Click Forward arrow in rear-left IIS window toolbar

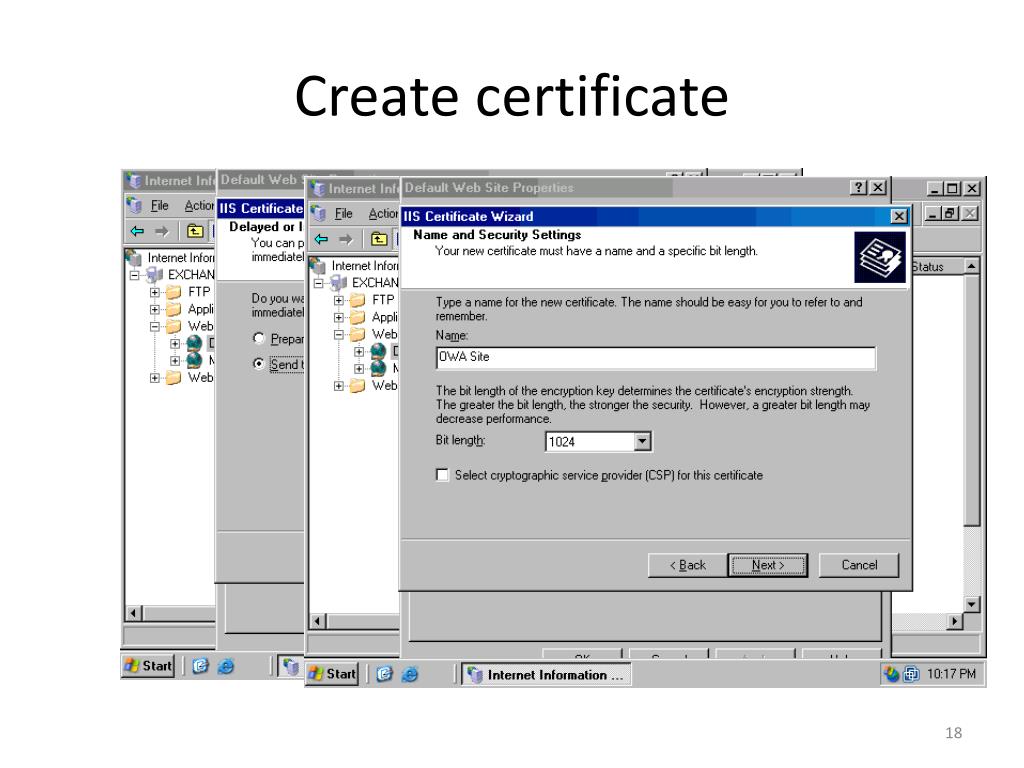[x=162, y=231]
